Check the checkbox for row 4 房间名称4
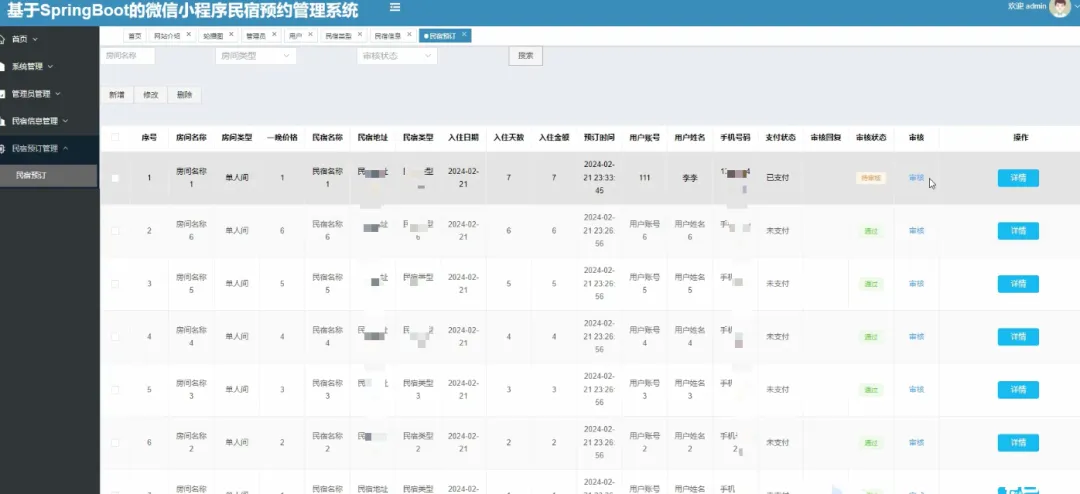 click(x=115, y=337)
